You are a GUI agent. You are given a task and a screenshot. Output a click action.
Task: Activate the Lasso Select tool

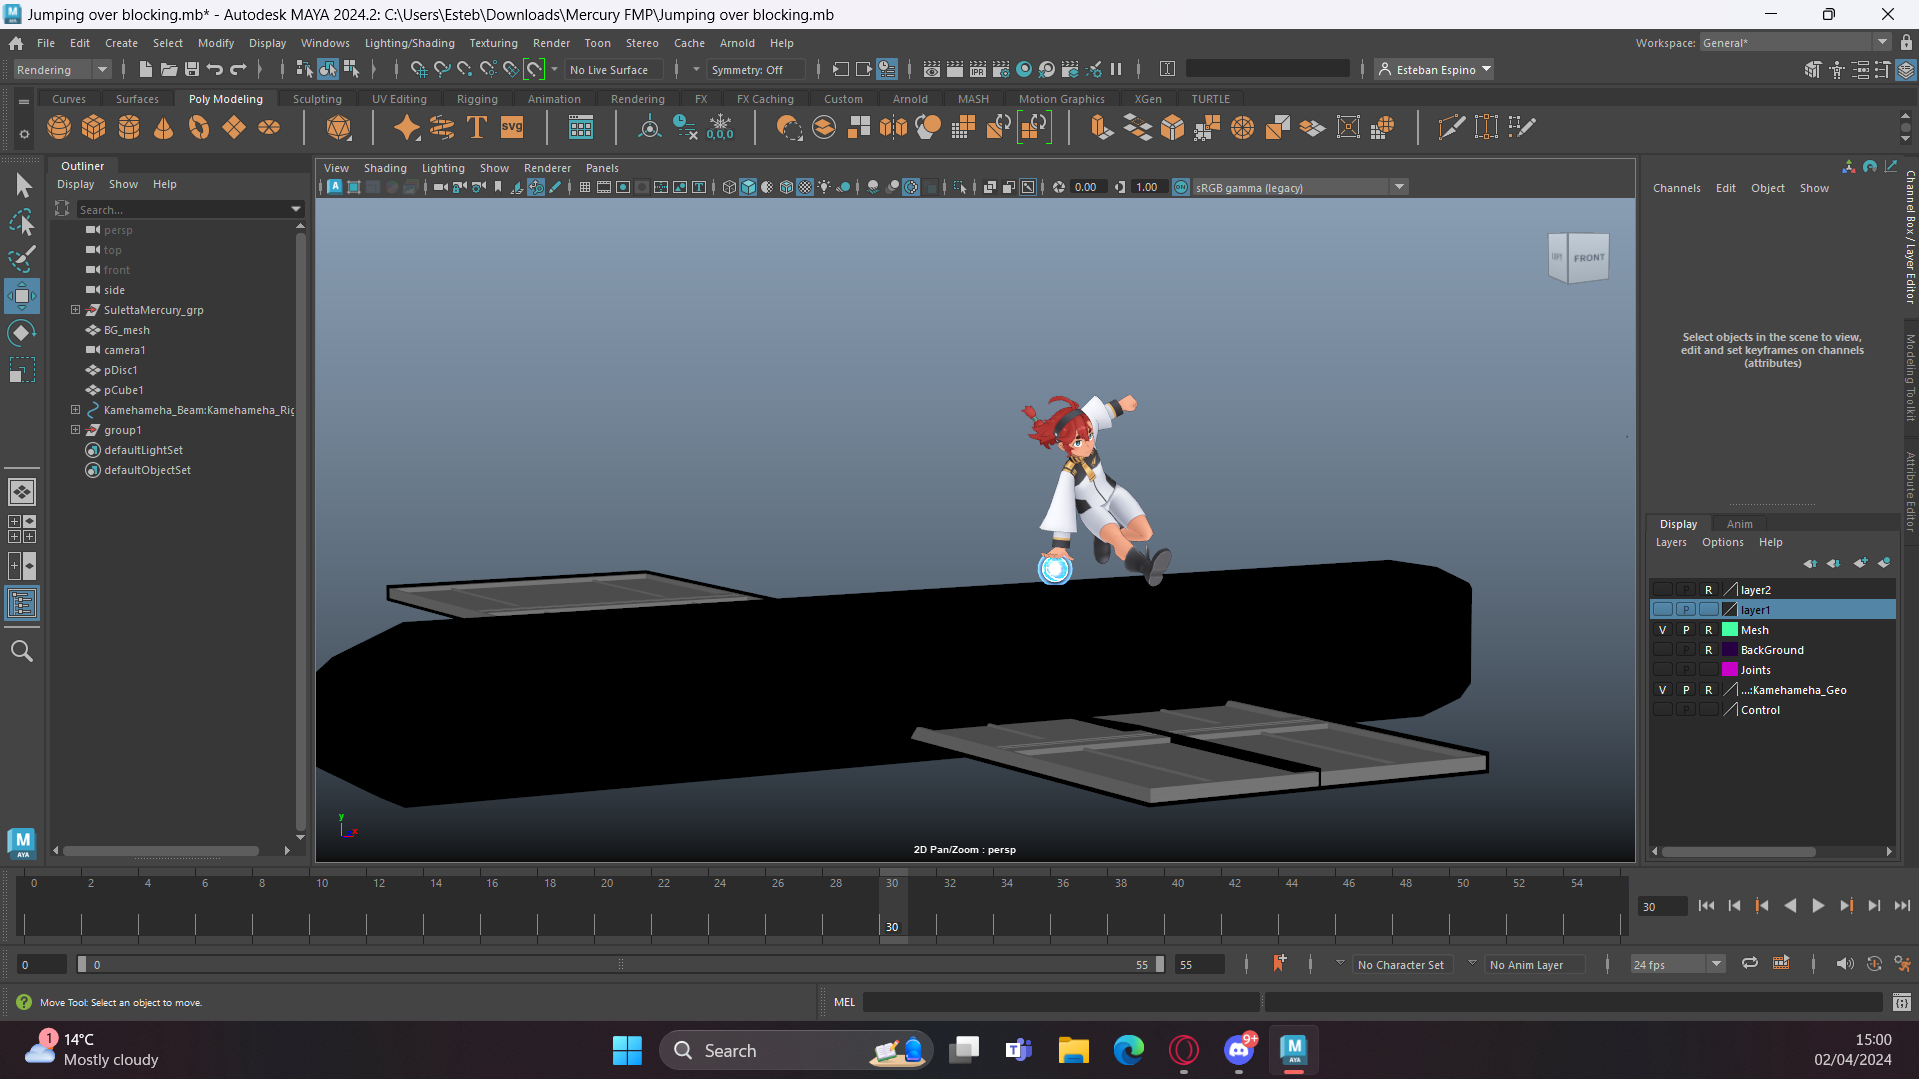pos(22,222)
